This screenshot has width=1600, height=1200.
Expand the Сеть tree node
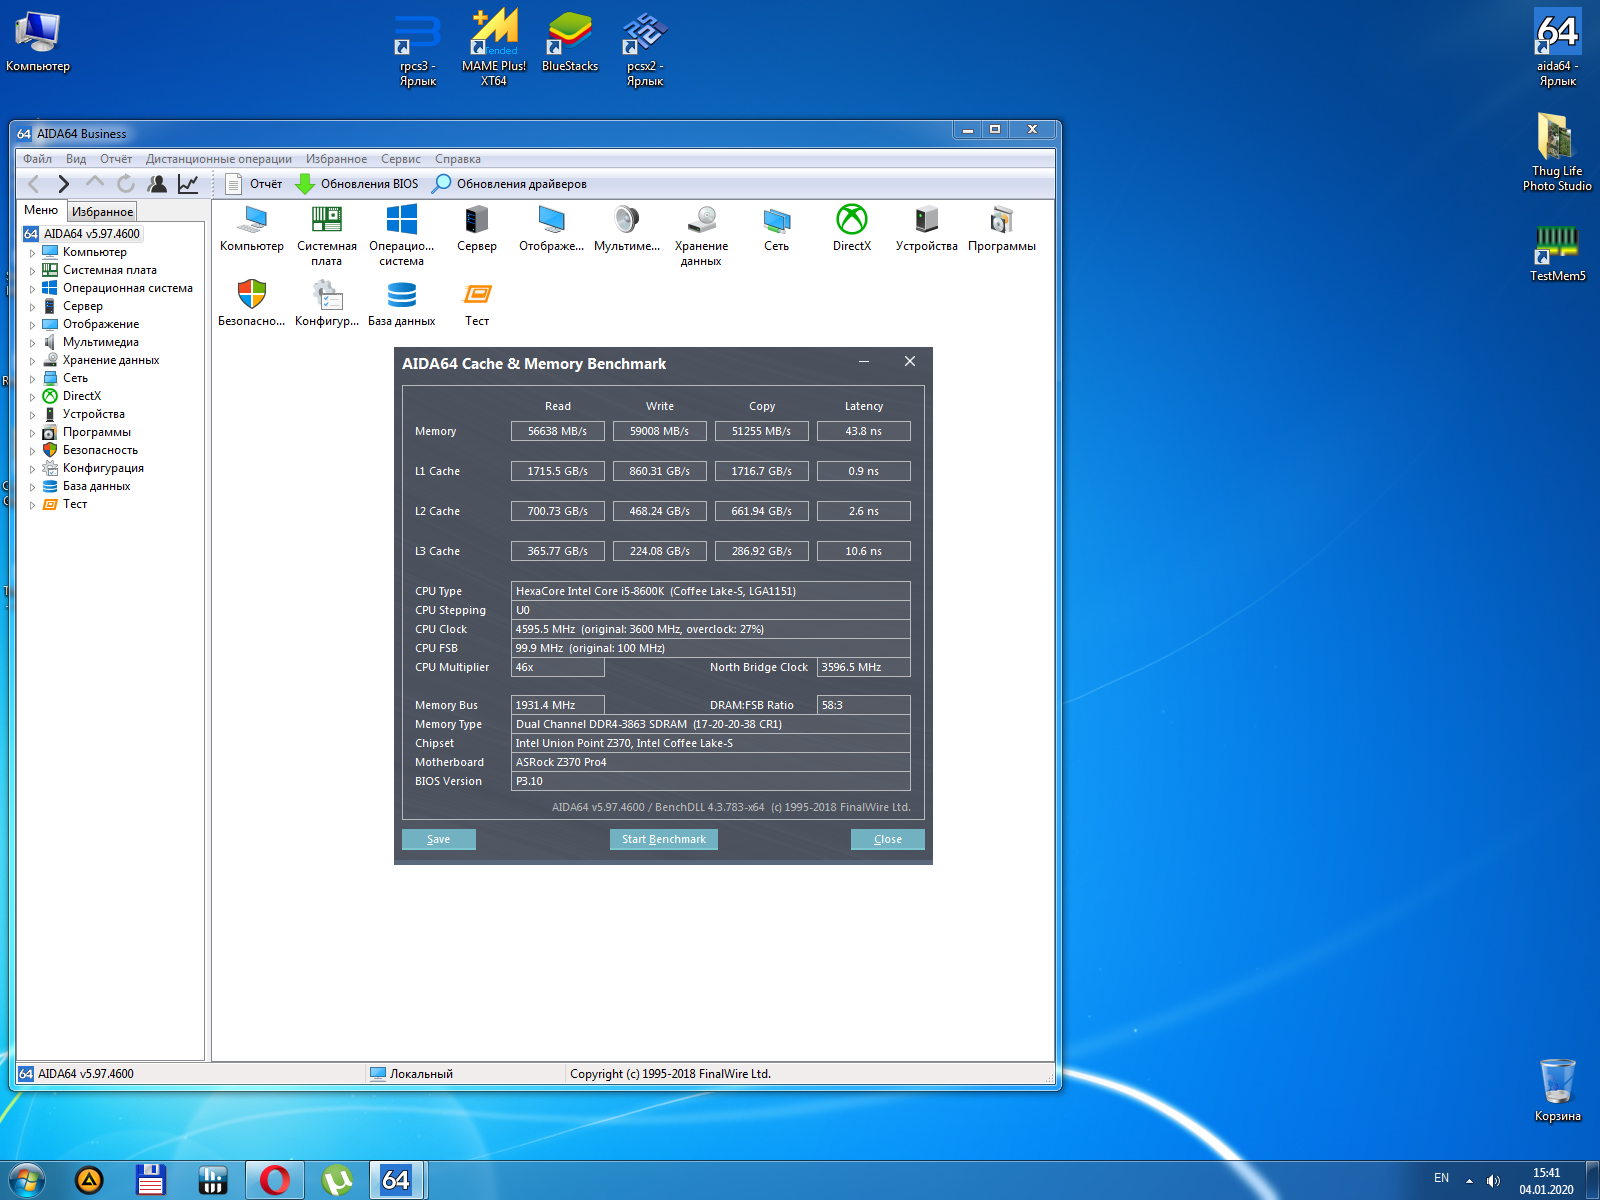point(32,379)
